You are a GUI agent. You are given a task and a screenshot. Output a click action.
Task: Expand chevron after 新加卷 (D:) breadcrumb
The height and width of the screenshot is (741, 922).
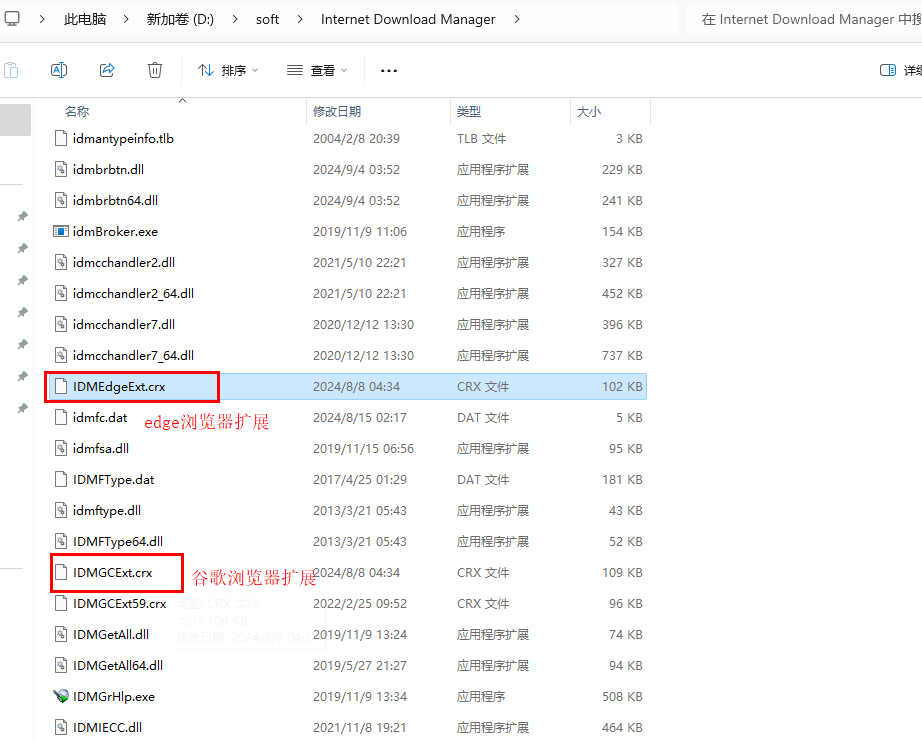point(235,19)
